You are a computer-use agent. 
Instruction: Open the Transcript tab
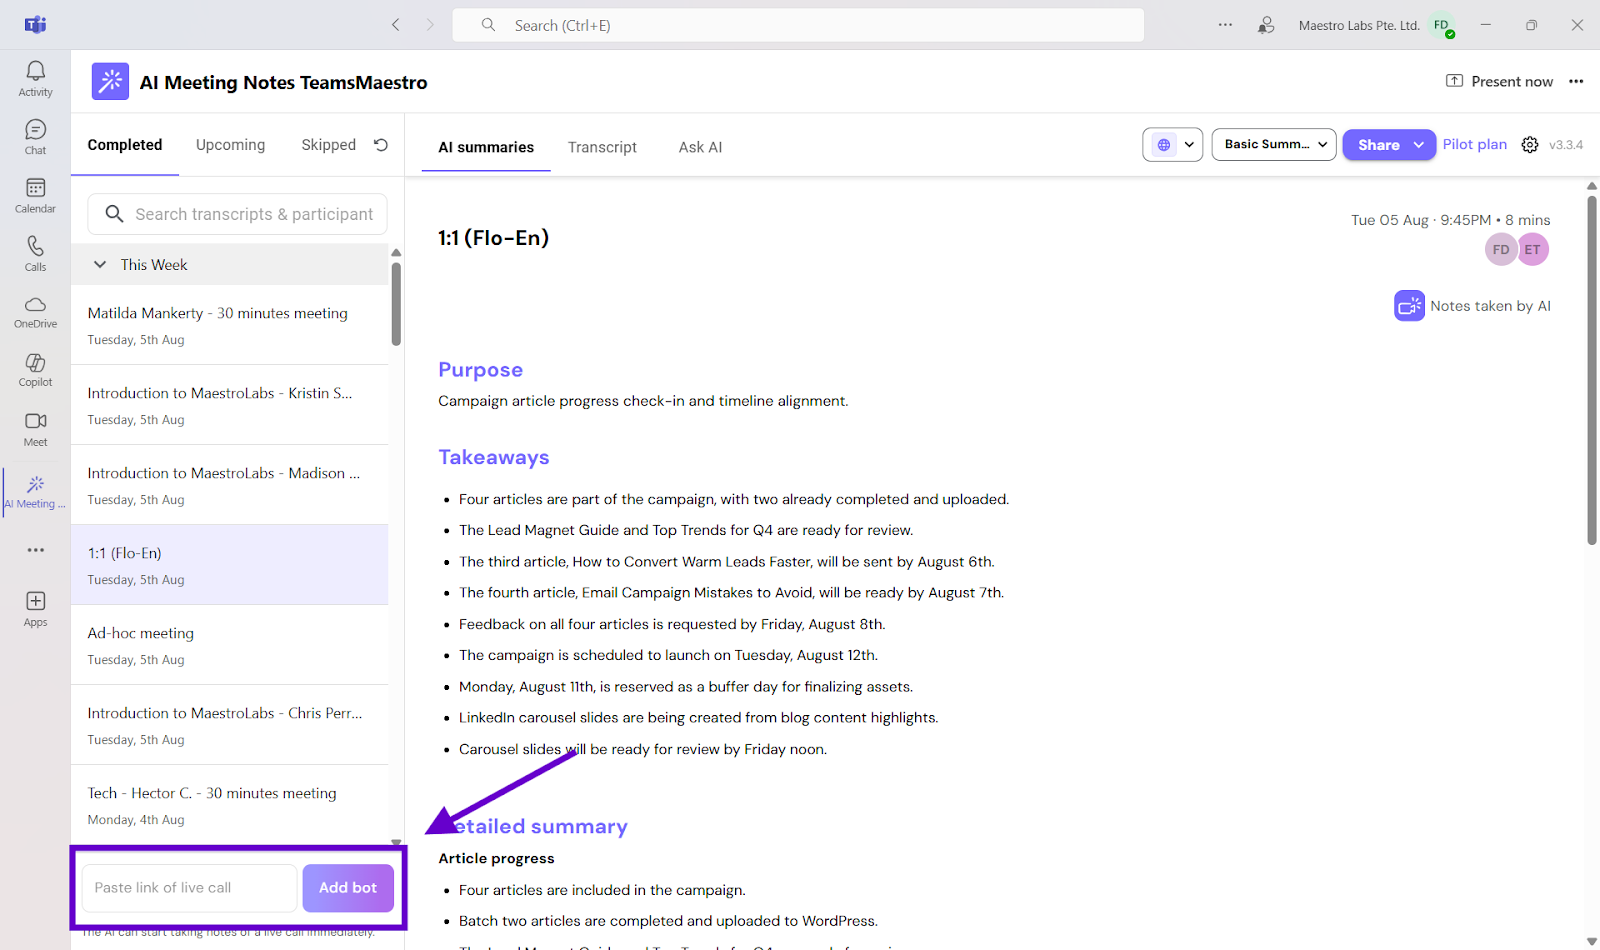(x=602, y=147)
